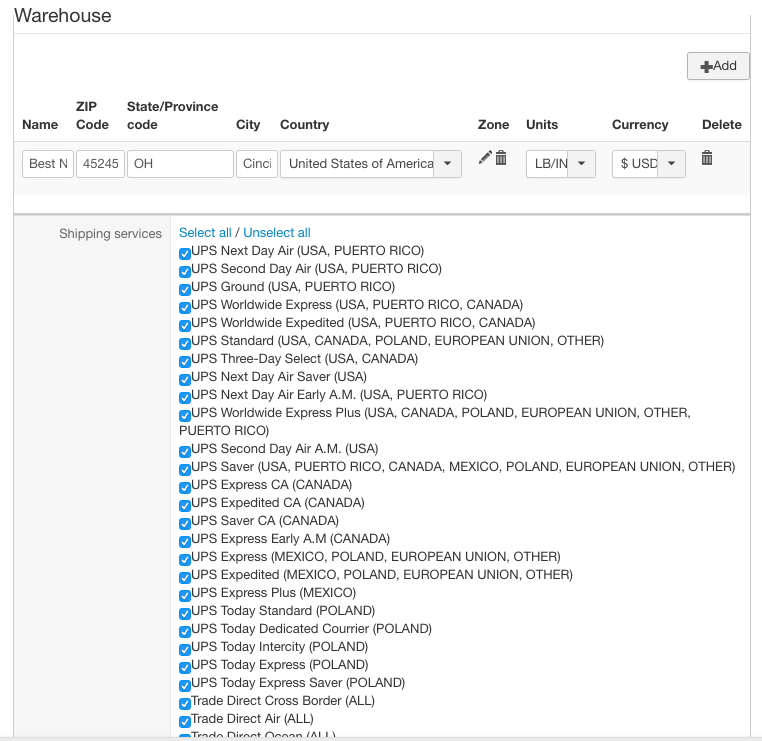
Task: Click the Warehouse heading
Action: (63, 16)
